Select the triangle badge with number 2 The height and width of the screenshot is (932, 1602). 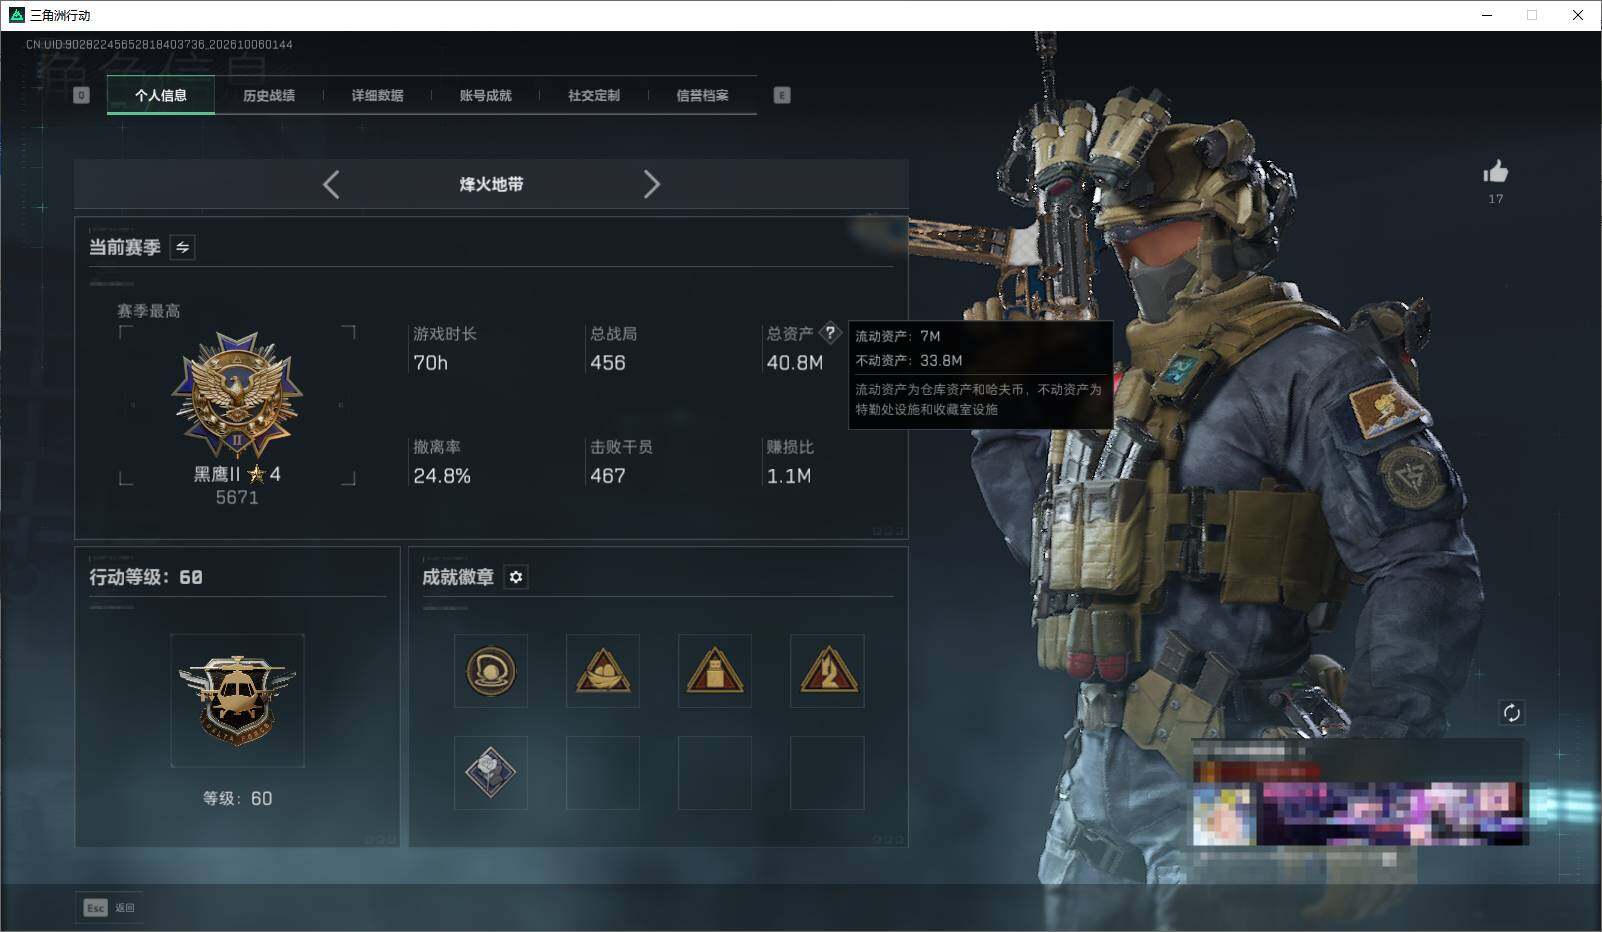coord(827,671)
